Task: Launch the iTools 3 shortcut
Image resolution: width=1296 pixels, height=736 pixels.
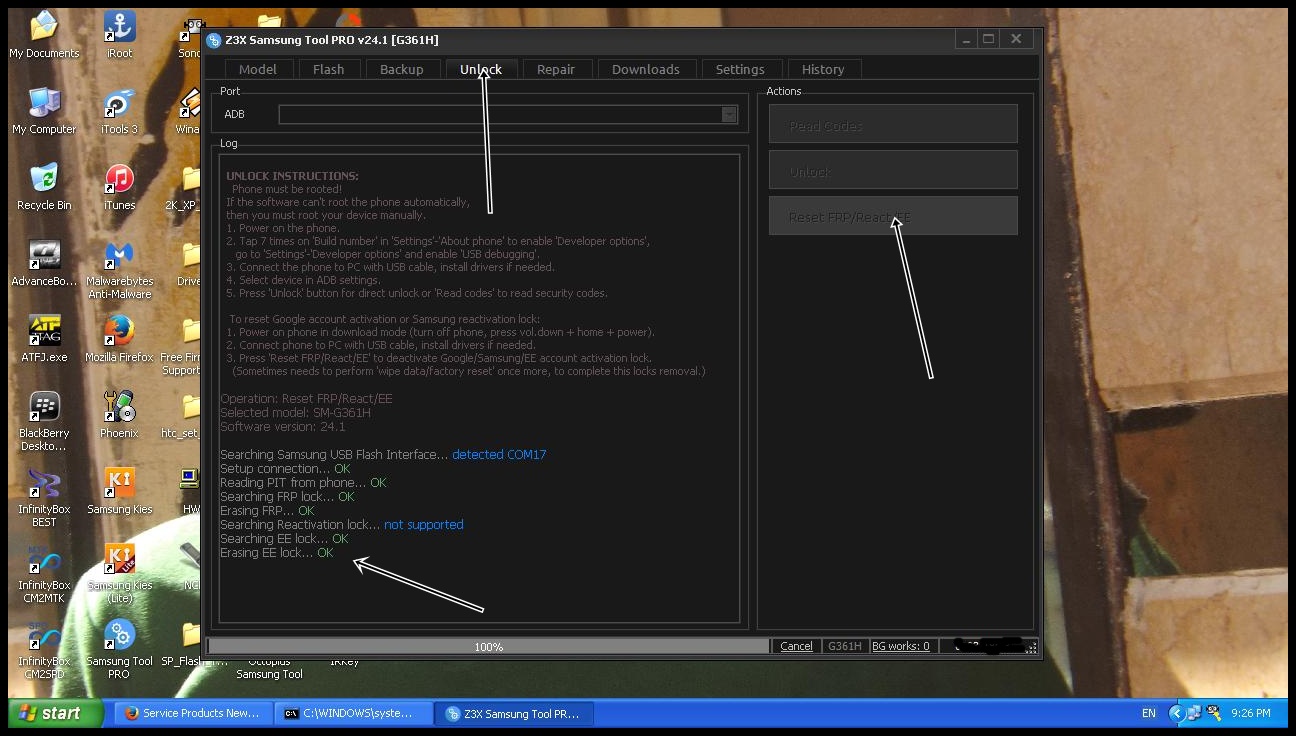Action: click(119, 111)
